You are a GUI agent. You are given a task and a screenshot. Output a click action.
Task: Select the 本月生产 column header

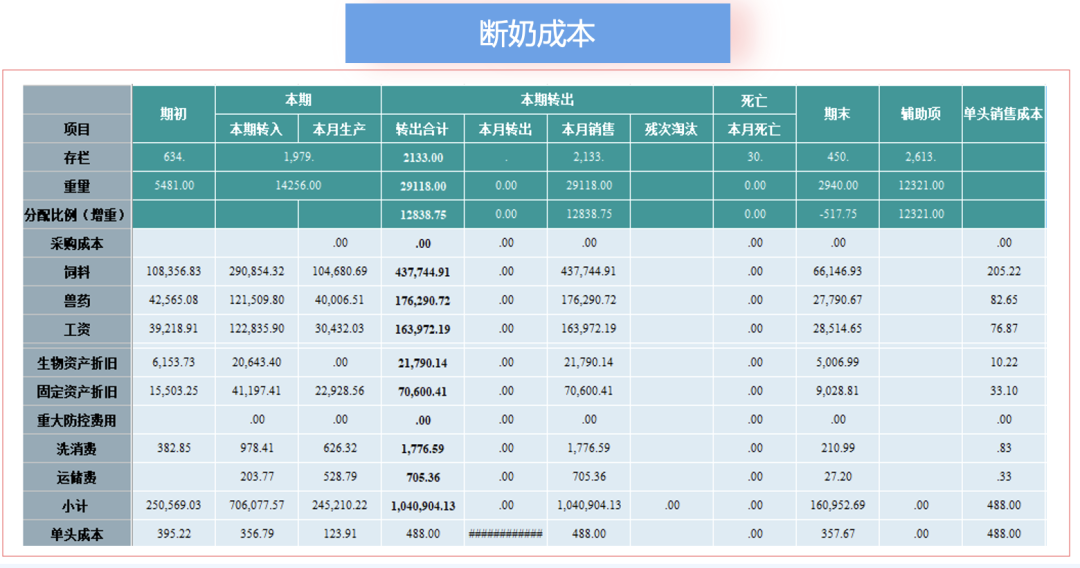click(339, 129)
